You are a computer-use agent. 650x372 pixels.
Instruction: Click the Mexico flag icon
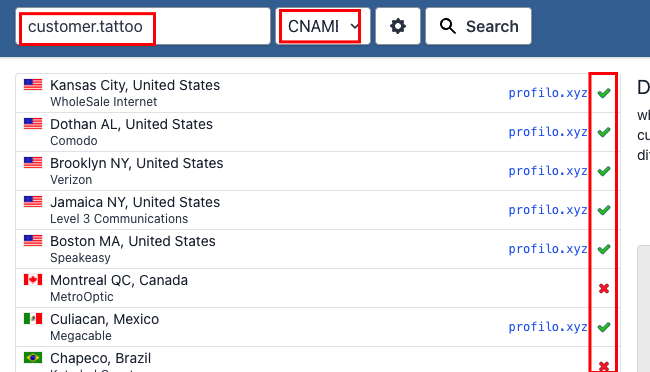tap(33, 319)
